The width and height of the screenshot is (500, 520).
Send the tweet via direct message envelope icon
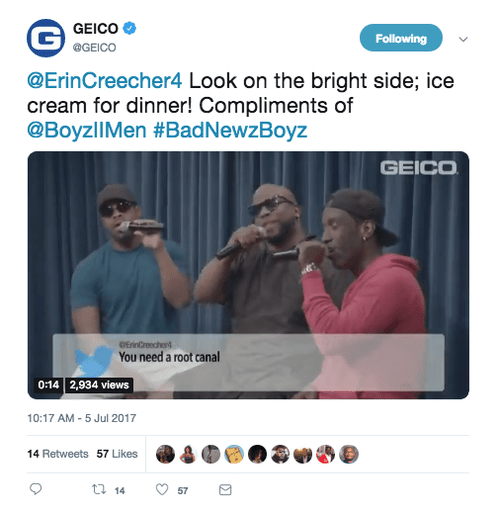(x=225, y=490)
